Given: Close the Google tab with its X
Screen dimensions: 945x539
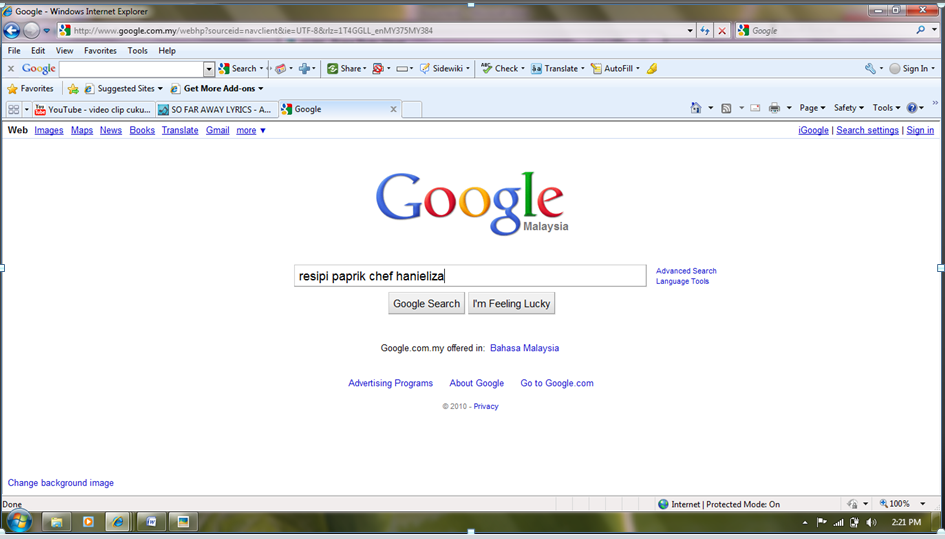Looking at the screenshot, I should click(x=394, y=109).
